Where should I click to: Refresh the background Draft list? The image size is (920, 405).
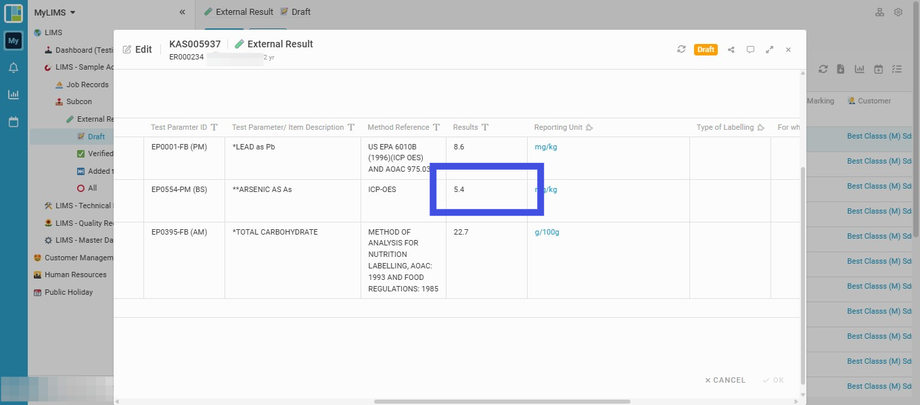pyautogui.click(x=823, y=69)
